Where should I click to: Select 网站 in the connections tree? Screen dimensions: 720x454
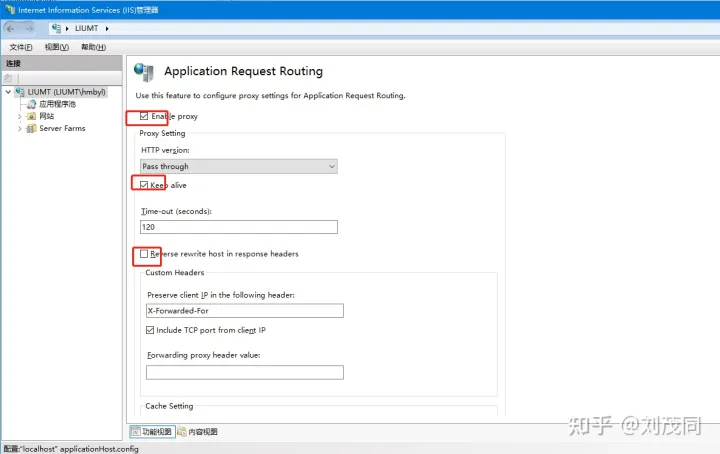click(46, 117)
